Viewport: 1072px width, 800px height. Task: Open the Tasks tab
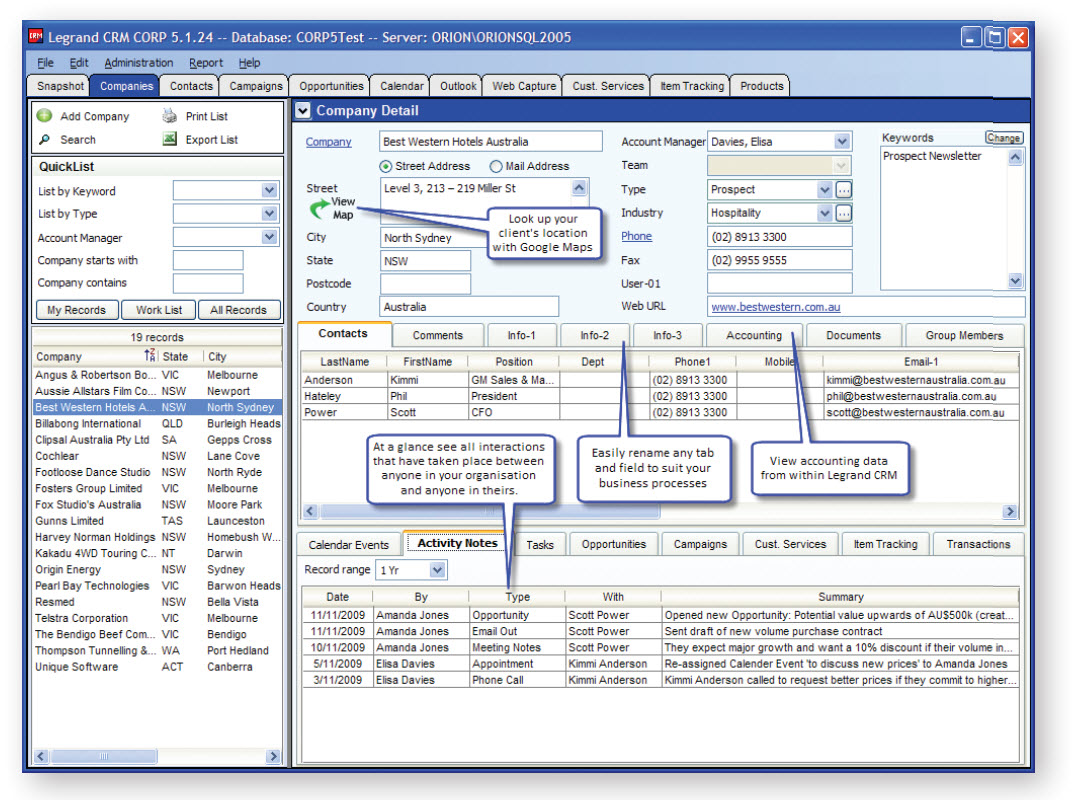click(x=539, y=544)
